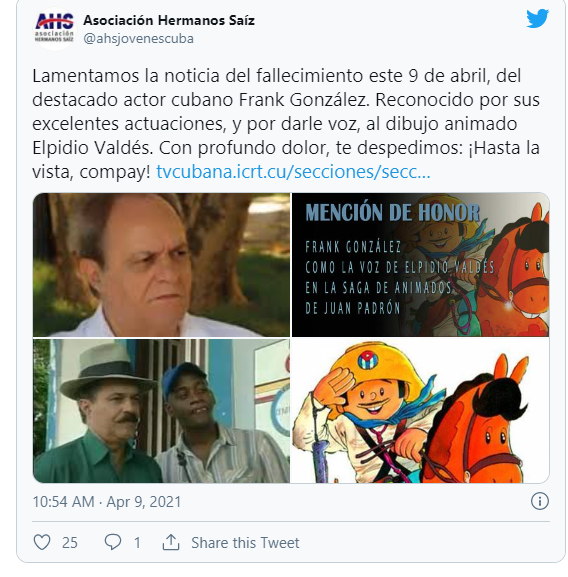The height and width of the screenshot is (577, 568).
Task: Follow the tvcubana.icrt.cu article link
Action: coord(293,172)
